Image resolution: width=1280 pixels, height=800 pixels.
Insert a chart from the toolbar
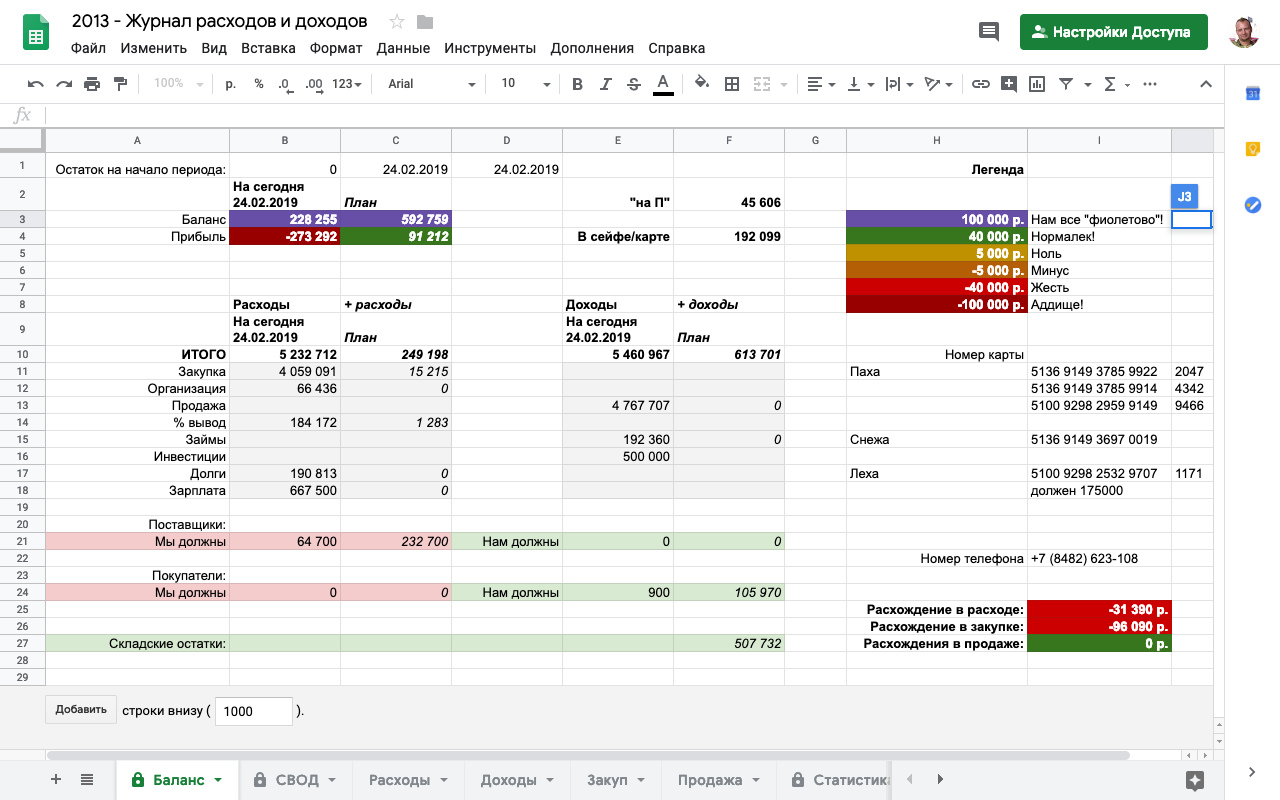coord(1037,84)
